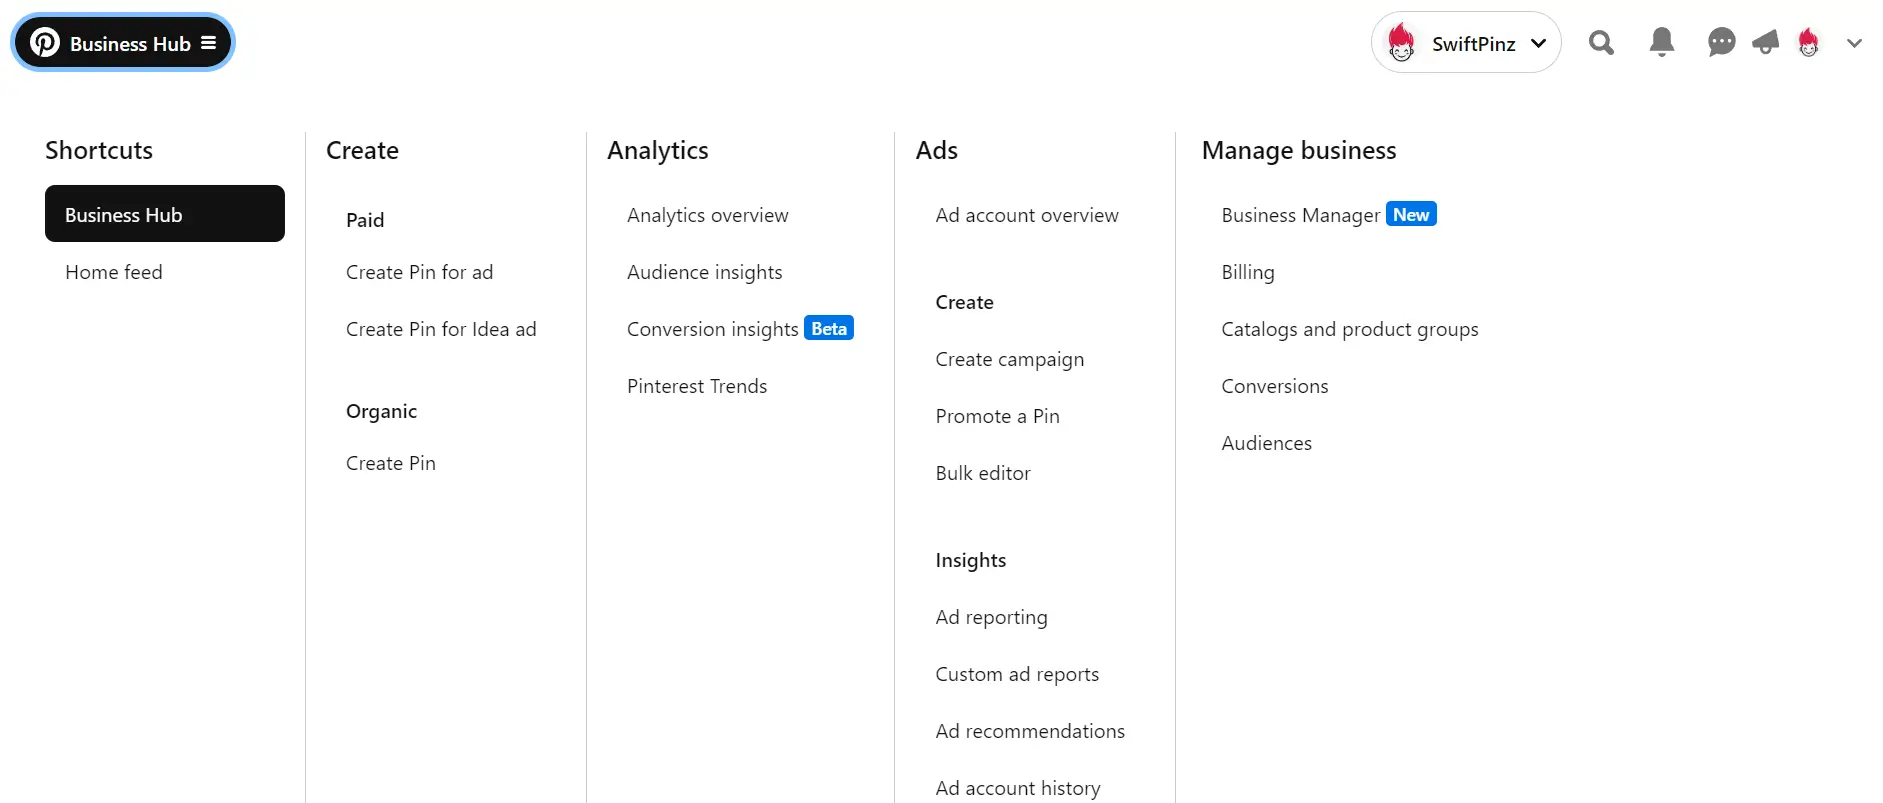Collapse the Business Hub hamburger menu
Image resolution: width=1883 pixels, height=803 pixels.
209,43
